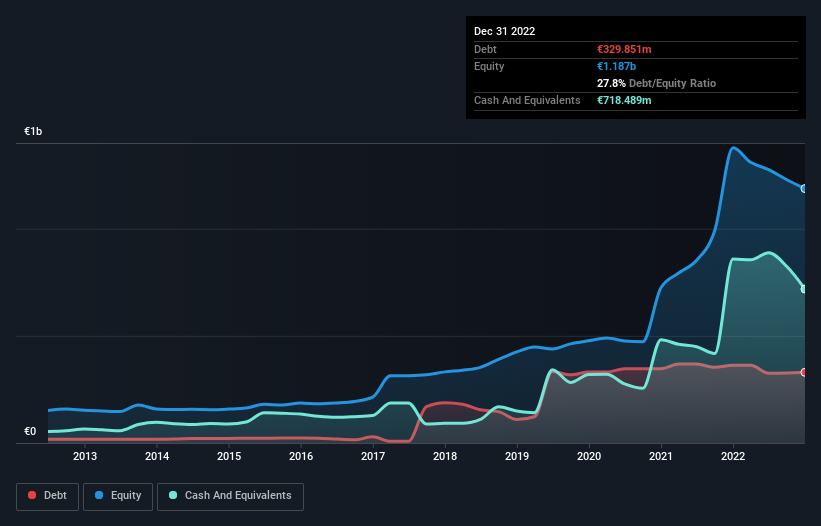Screen dimensions: 821x526
Task: Click the Dec 31 2022 tooltip date
Action: [504, 31]
